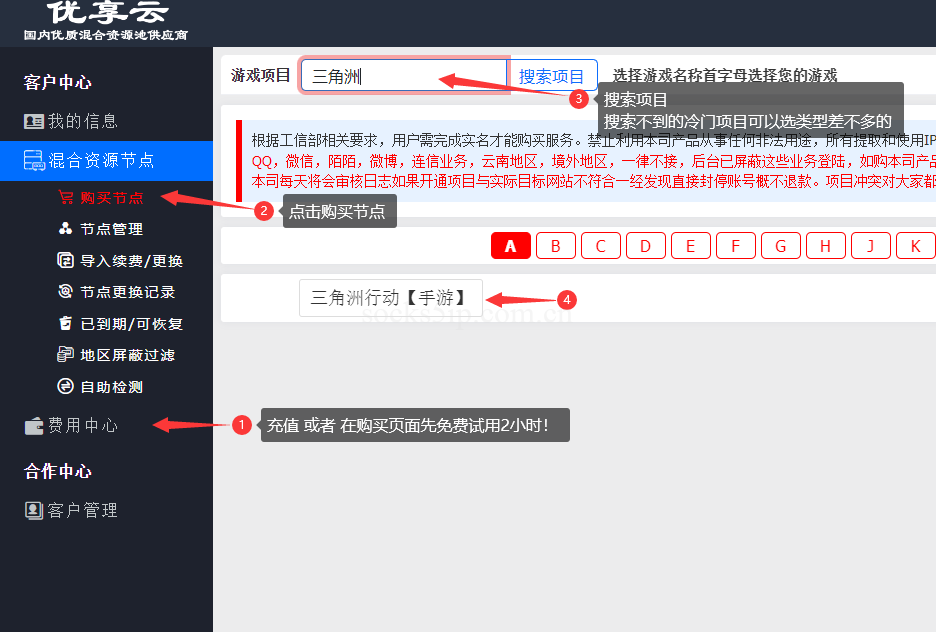Select the letter G filter tab
The height and width of the screenshot is (632, 936).
(780, 245)
